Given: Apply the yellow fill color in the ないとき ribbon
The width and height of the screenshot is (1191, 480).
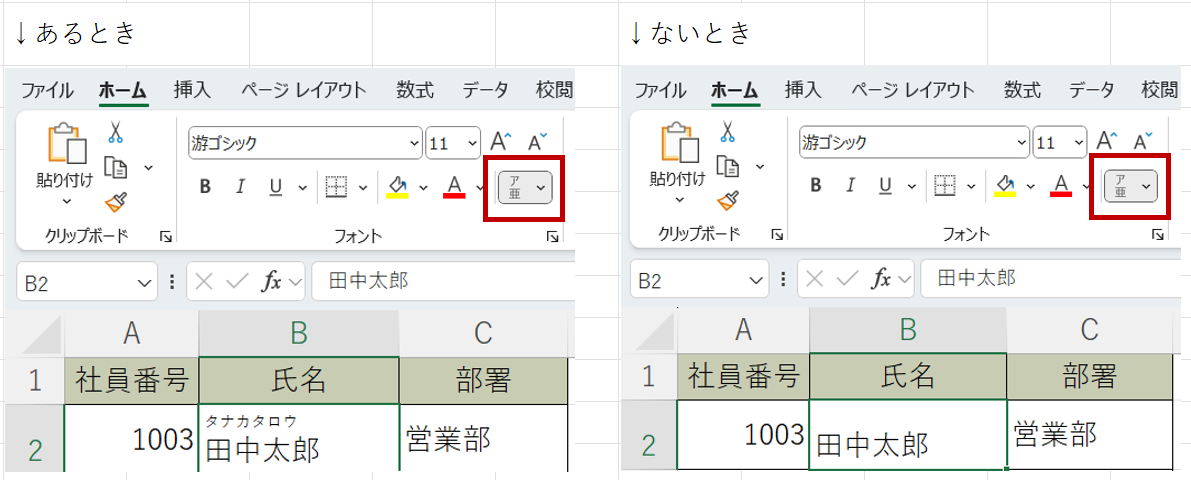Looking at the screenshot, I should coord(1006,186).
